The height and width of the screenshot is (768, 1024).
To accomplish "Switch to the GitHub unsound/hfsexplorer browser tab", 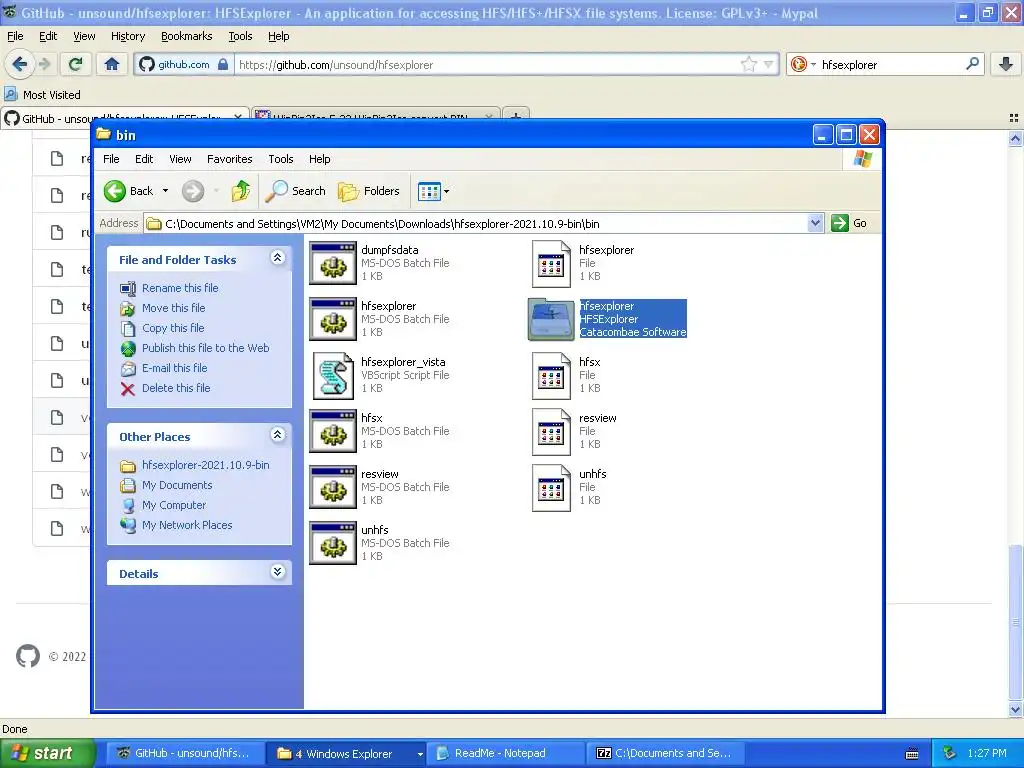I will (x=124, y=118).
